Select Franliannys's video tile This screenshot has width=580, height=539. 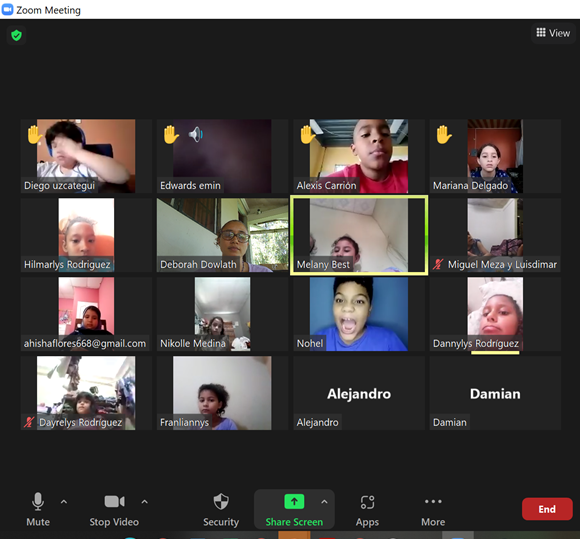pyautogui.click(x=222, y=393)
